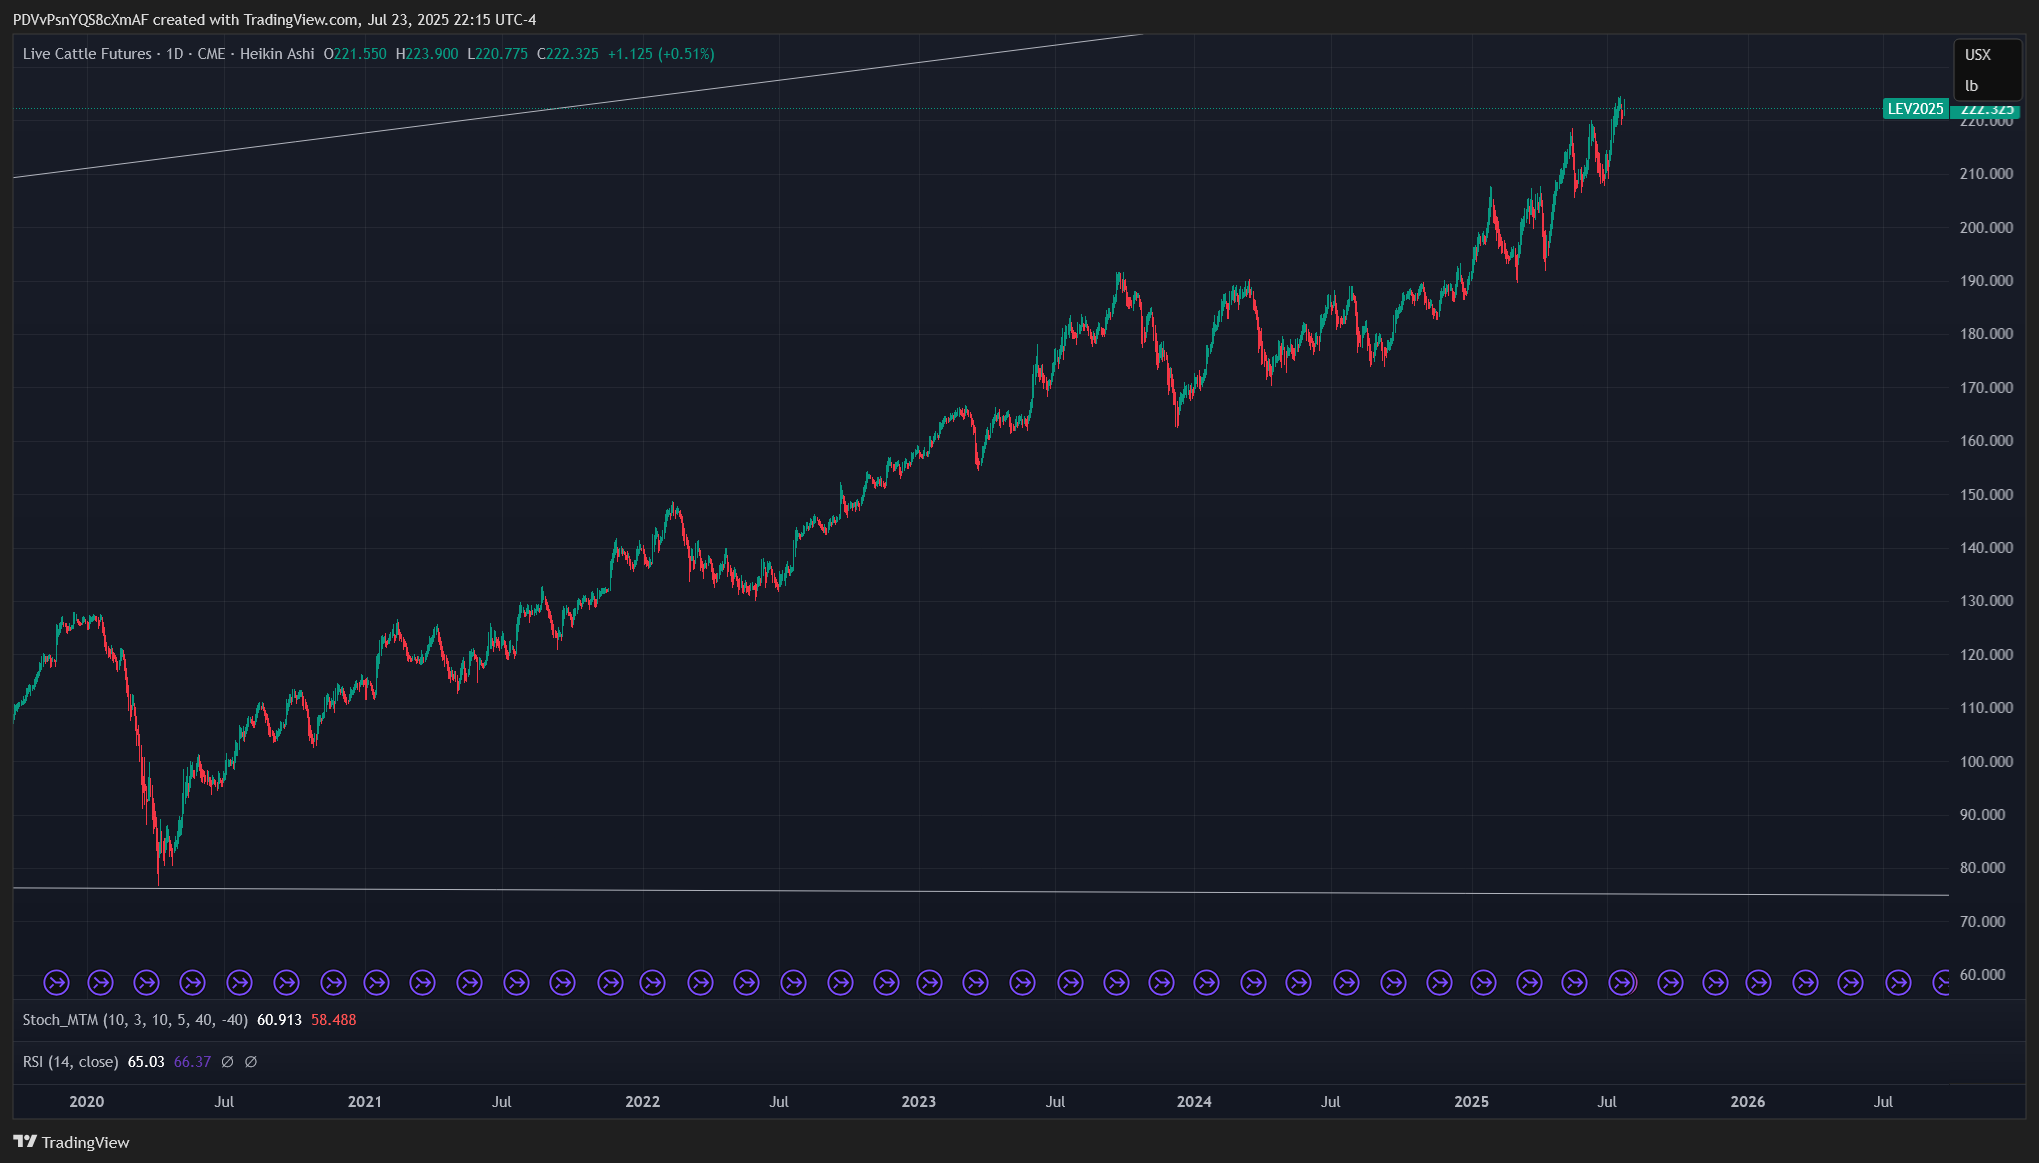The height and width of the screenshot is (1163, 2039).
Task: Click the 2020 label on time axis
Action: tap(87, 1102)
